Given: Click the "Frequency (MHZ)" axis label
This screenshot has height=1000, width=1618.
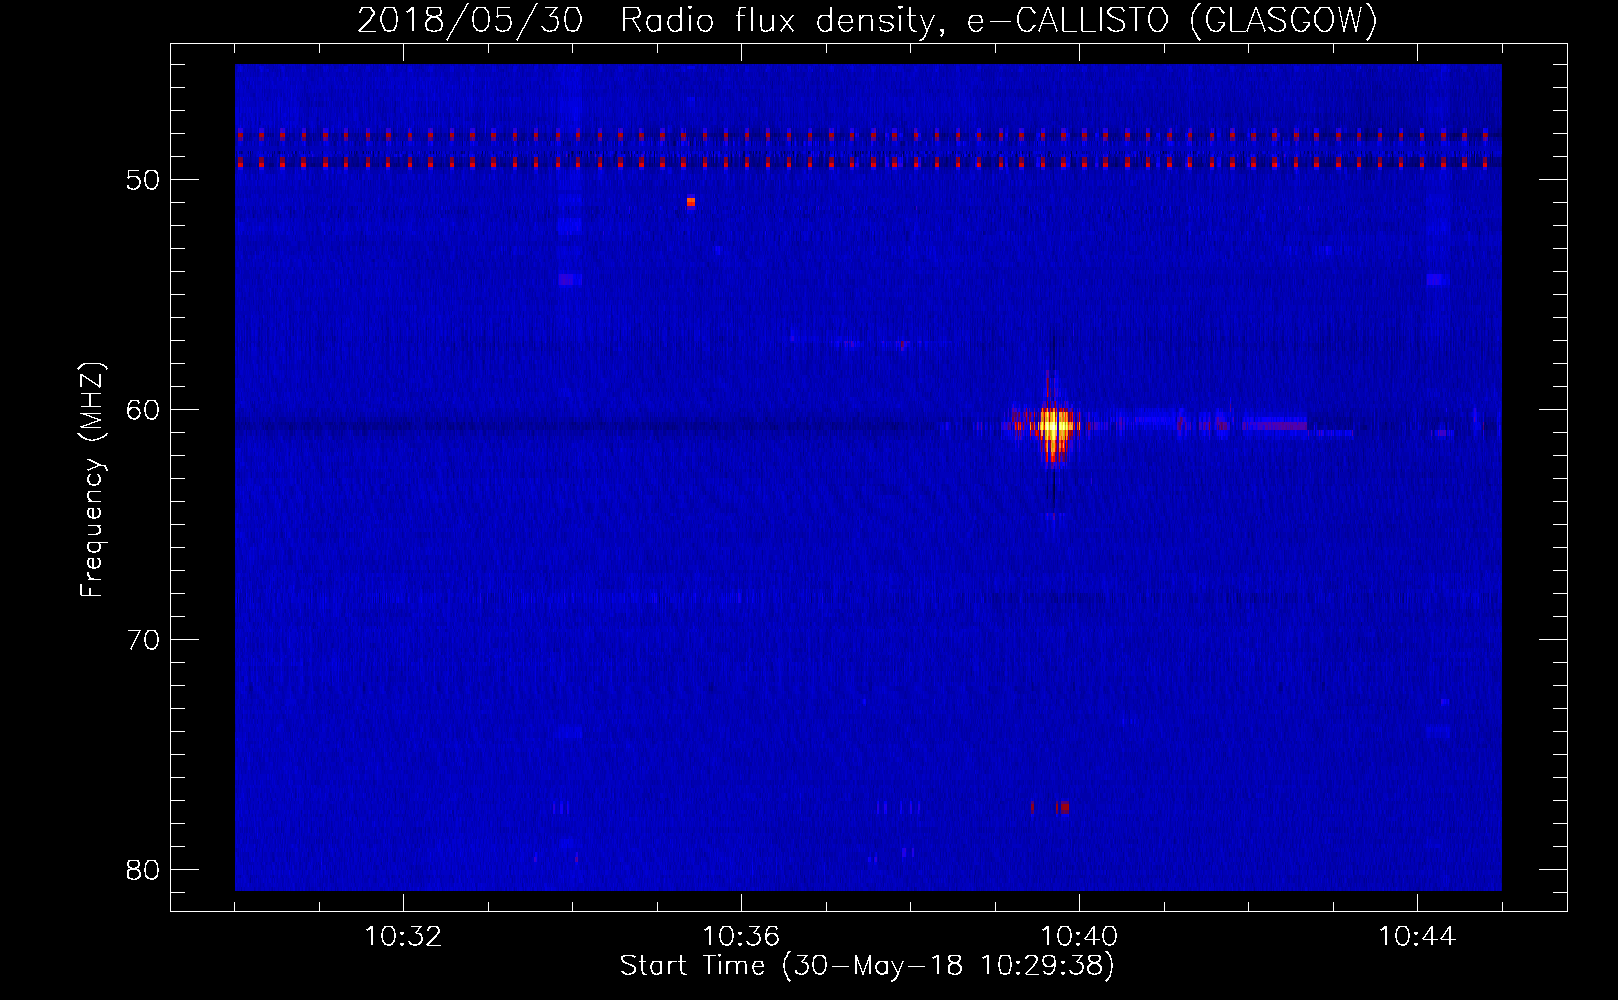Looking at the screenshot, I should [x=92, y=480].
